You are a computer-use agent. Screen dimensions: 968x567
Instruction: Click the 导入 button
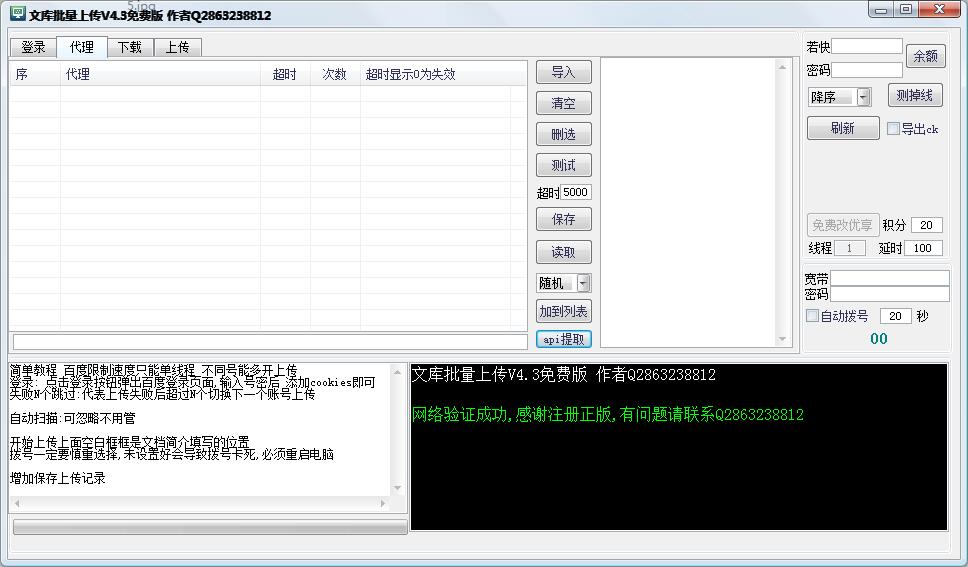[x=564, y=72]
